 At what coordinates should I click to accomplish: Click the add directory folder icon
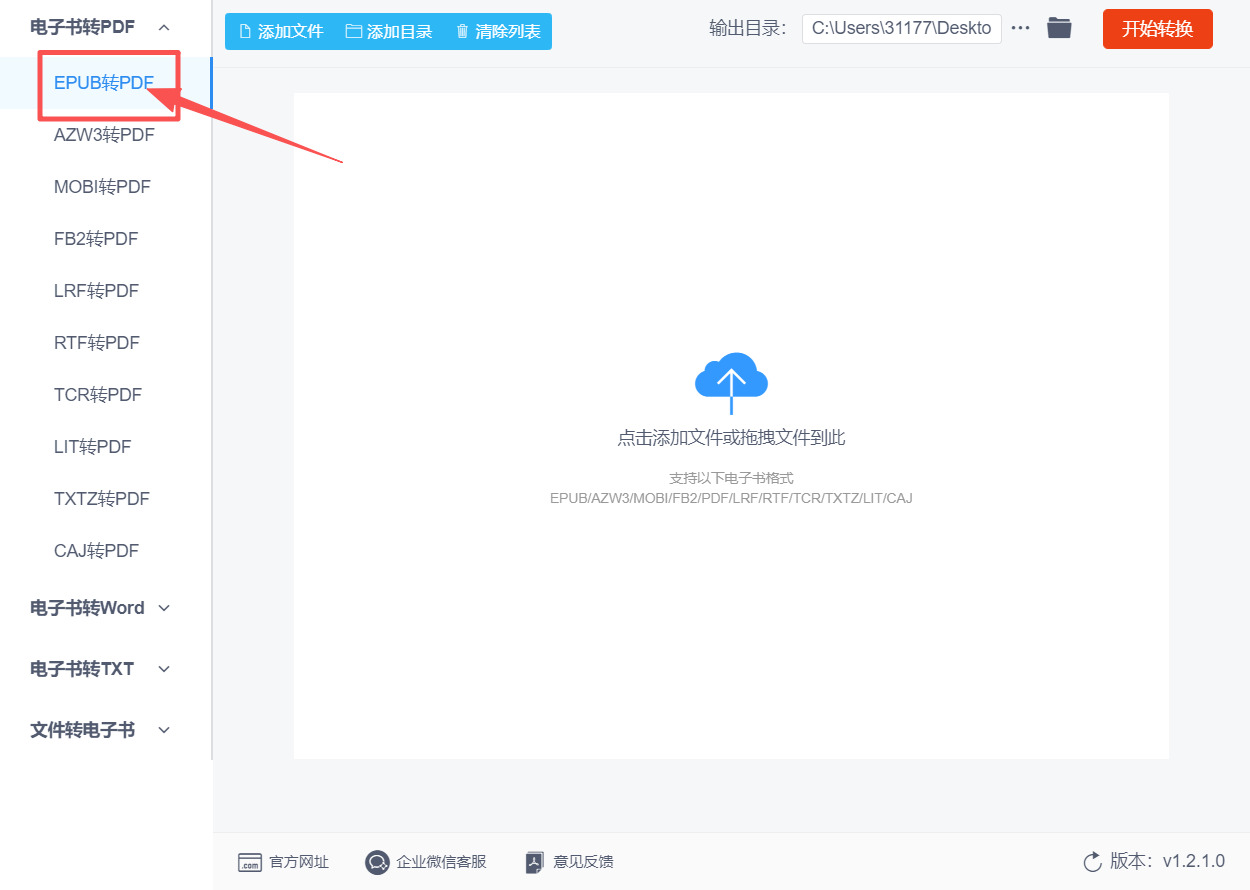pyautogui.click(x=353, y=31)
